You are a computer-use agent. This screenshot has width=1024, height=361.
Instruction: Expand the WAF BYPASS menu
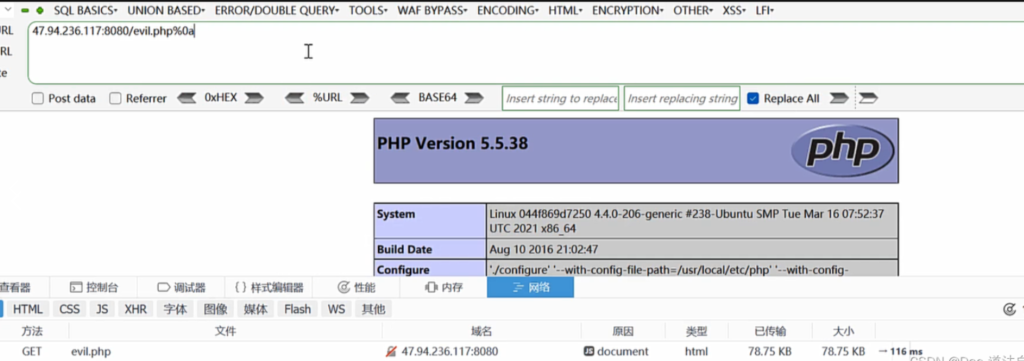coord(432,10)
